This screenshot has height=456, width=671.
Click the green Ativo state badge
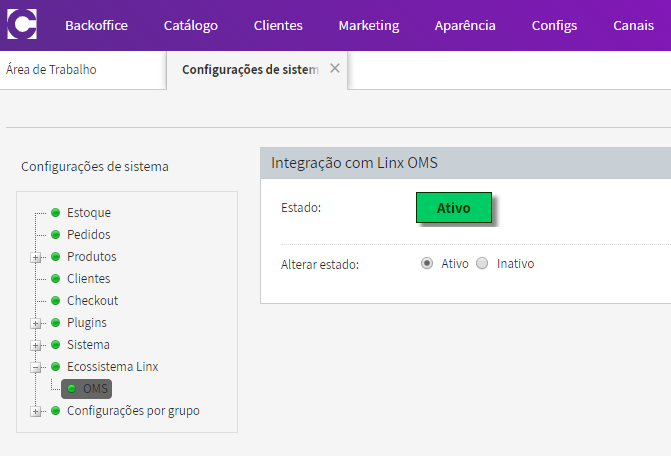454,208
